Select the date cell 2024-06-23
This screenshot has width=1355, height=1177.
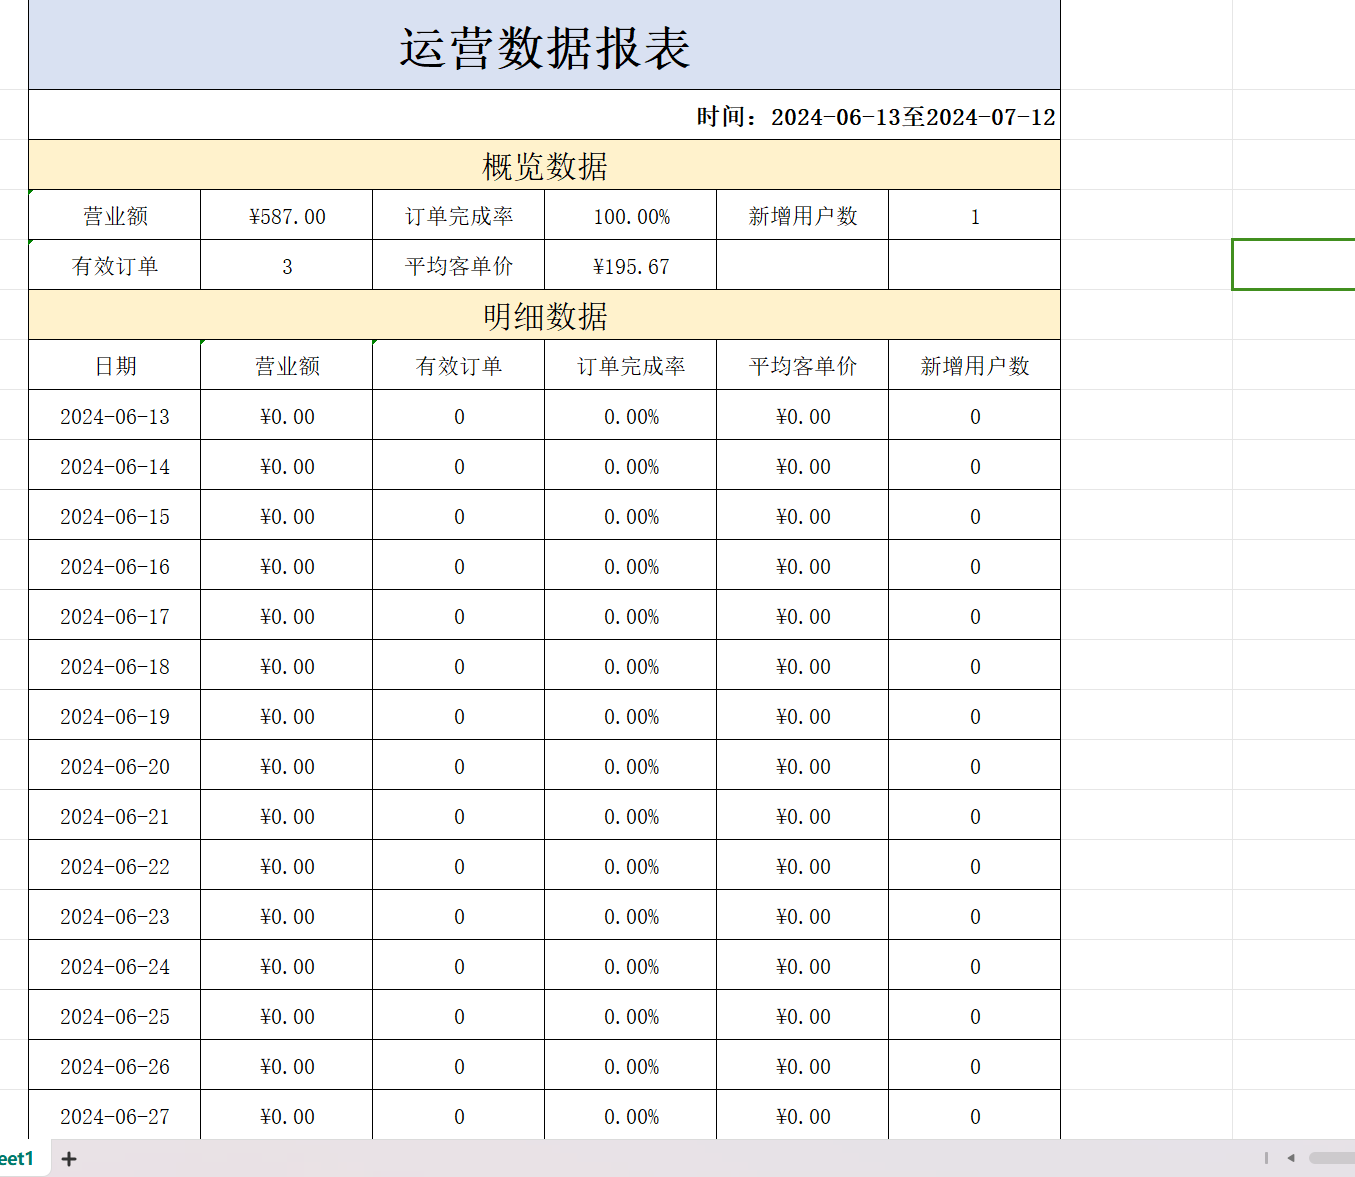pos(115,915)
